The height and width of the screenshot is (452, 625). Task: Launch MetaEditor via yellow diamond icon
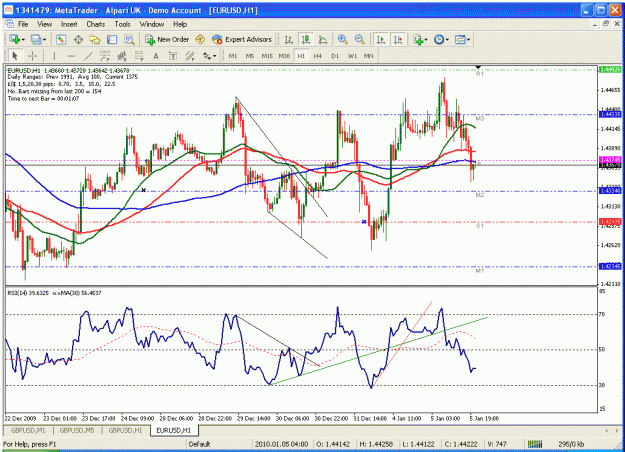tap(200, 39)
